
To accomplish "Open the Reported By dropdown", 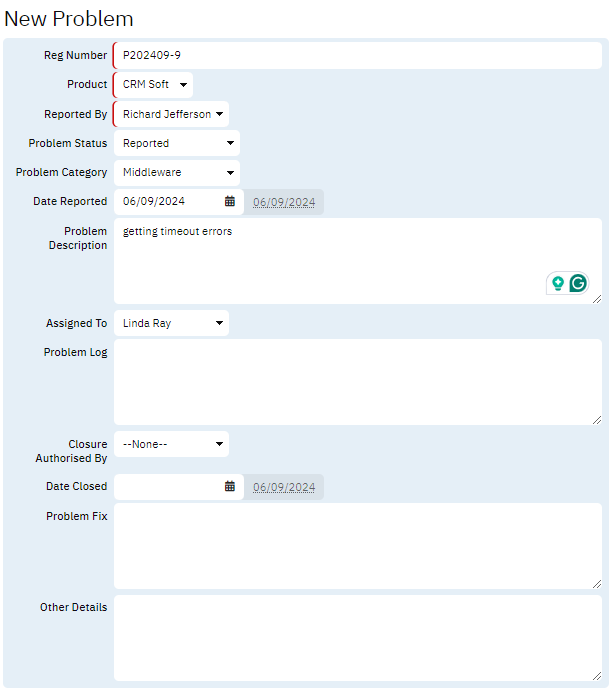I will (171, 114).
